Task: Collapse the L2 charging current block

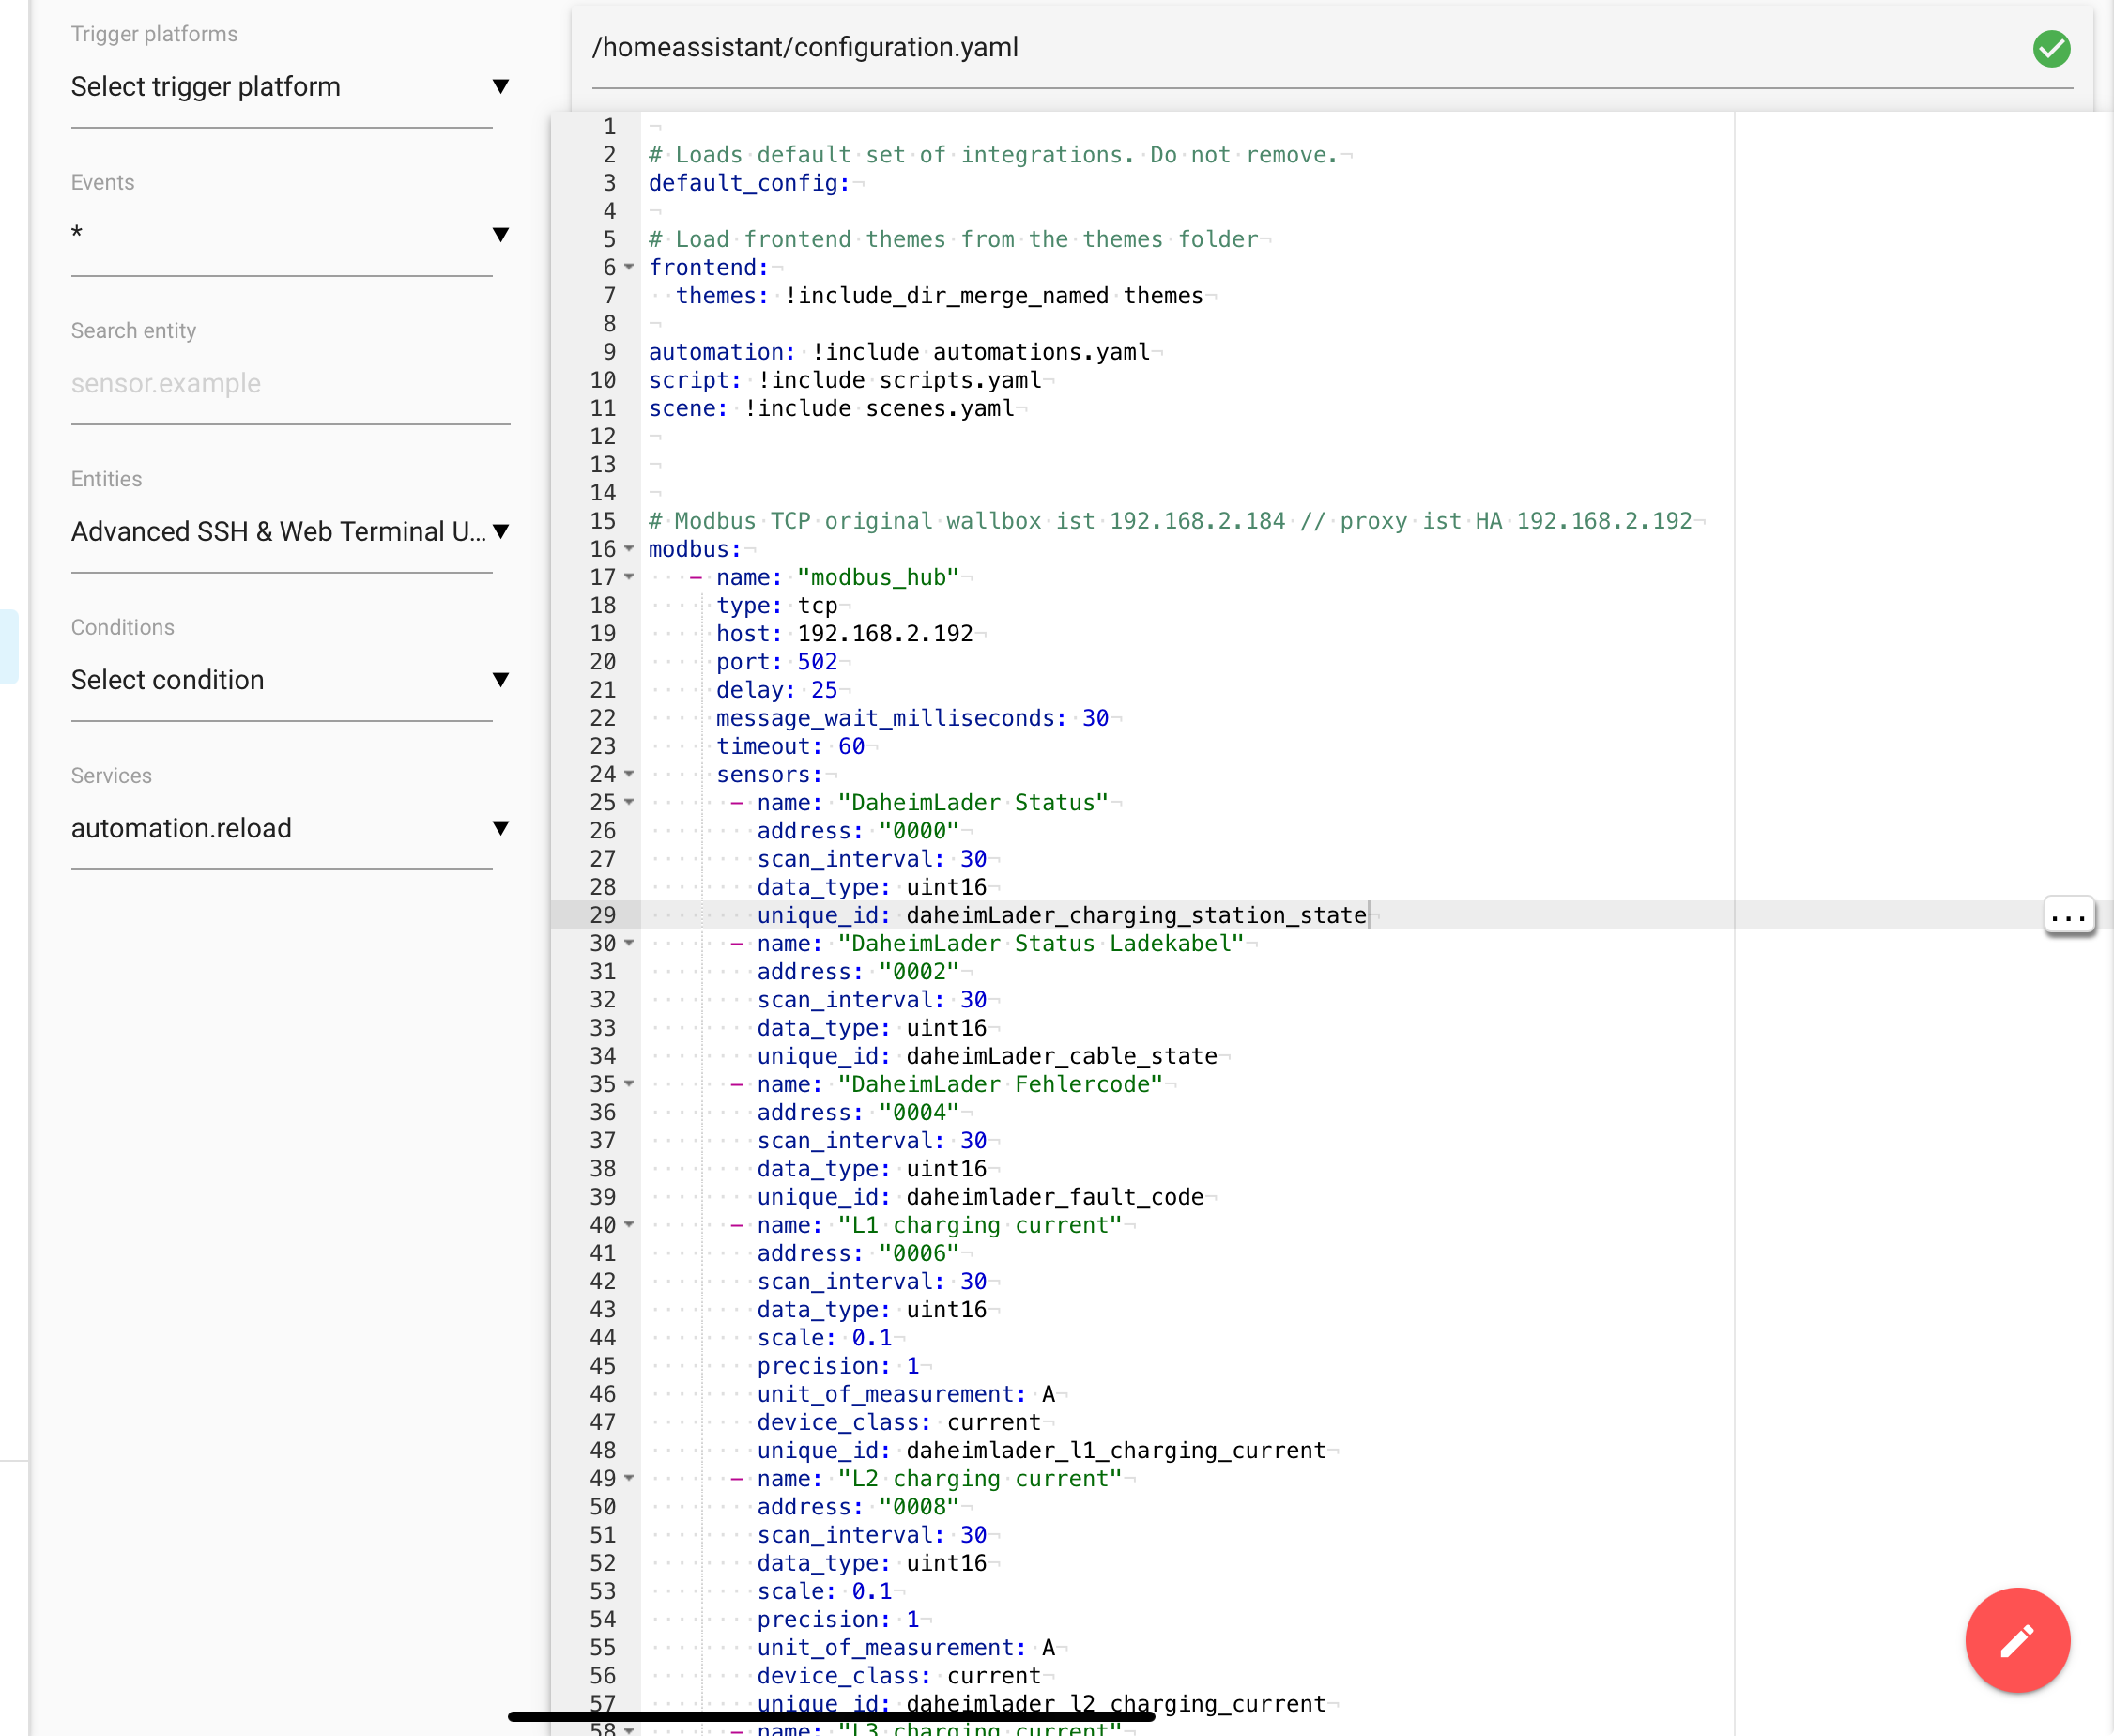Action: pyautogui.click(x=628, y=1479)
